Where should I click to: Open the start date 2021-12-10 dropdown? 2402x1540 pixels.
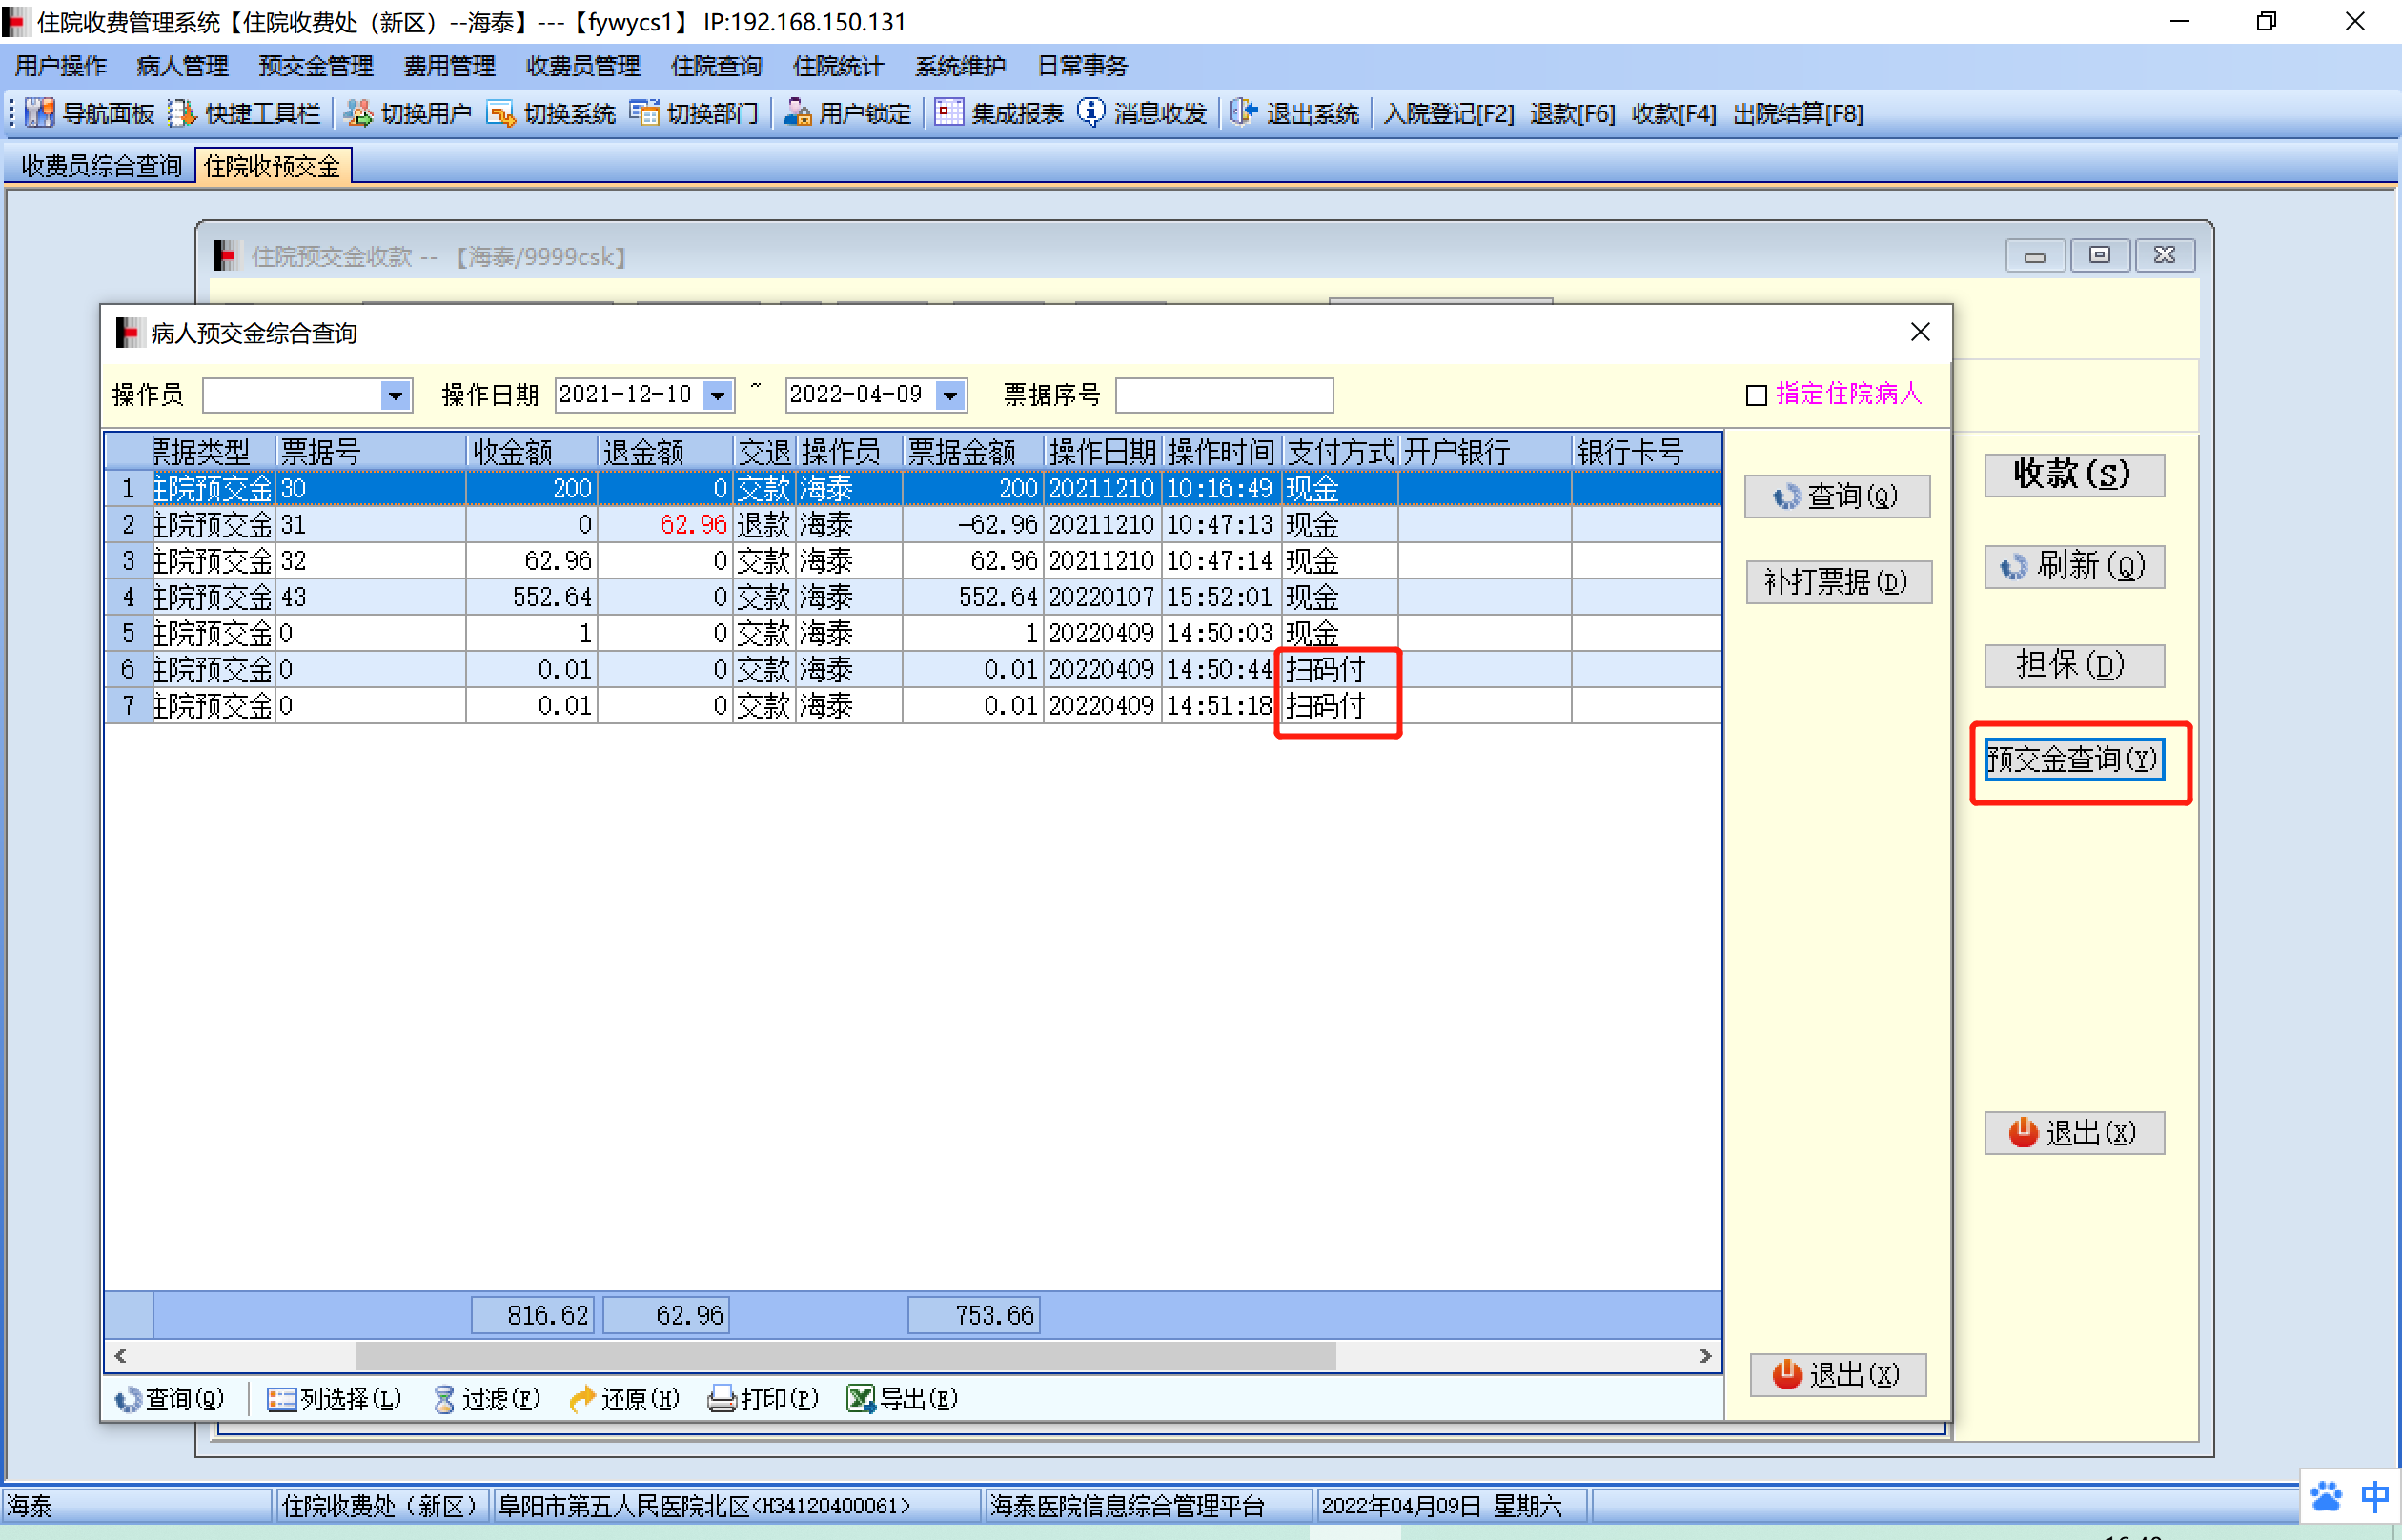[x=718, y=396]
